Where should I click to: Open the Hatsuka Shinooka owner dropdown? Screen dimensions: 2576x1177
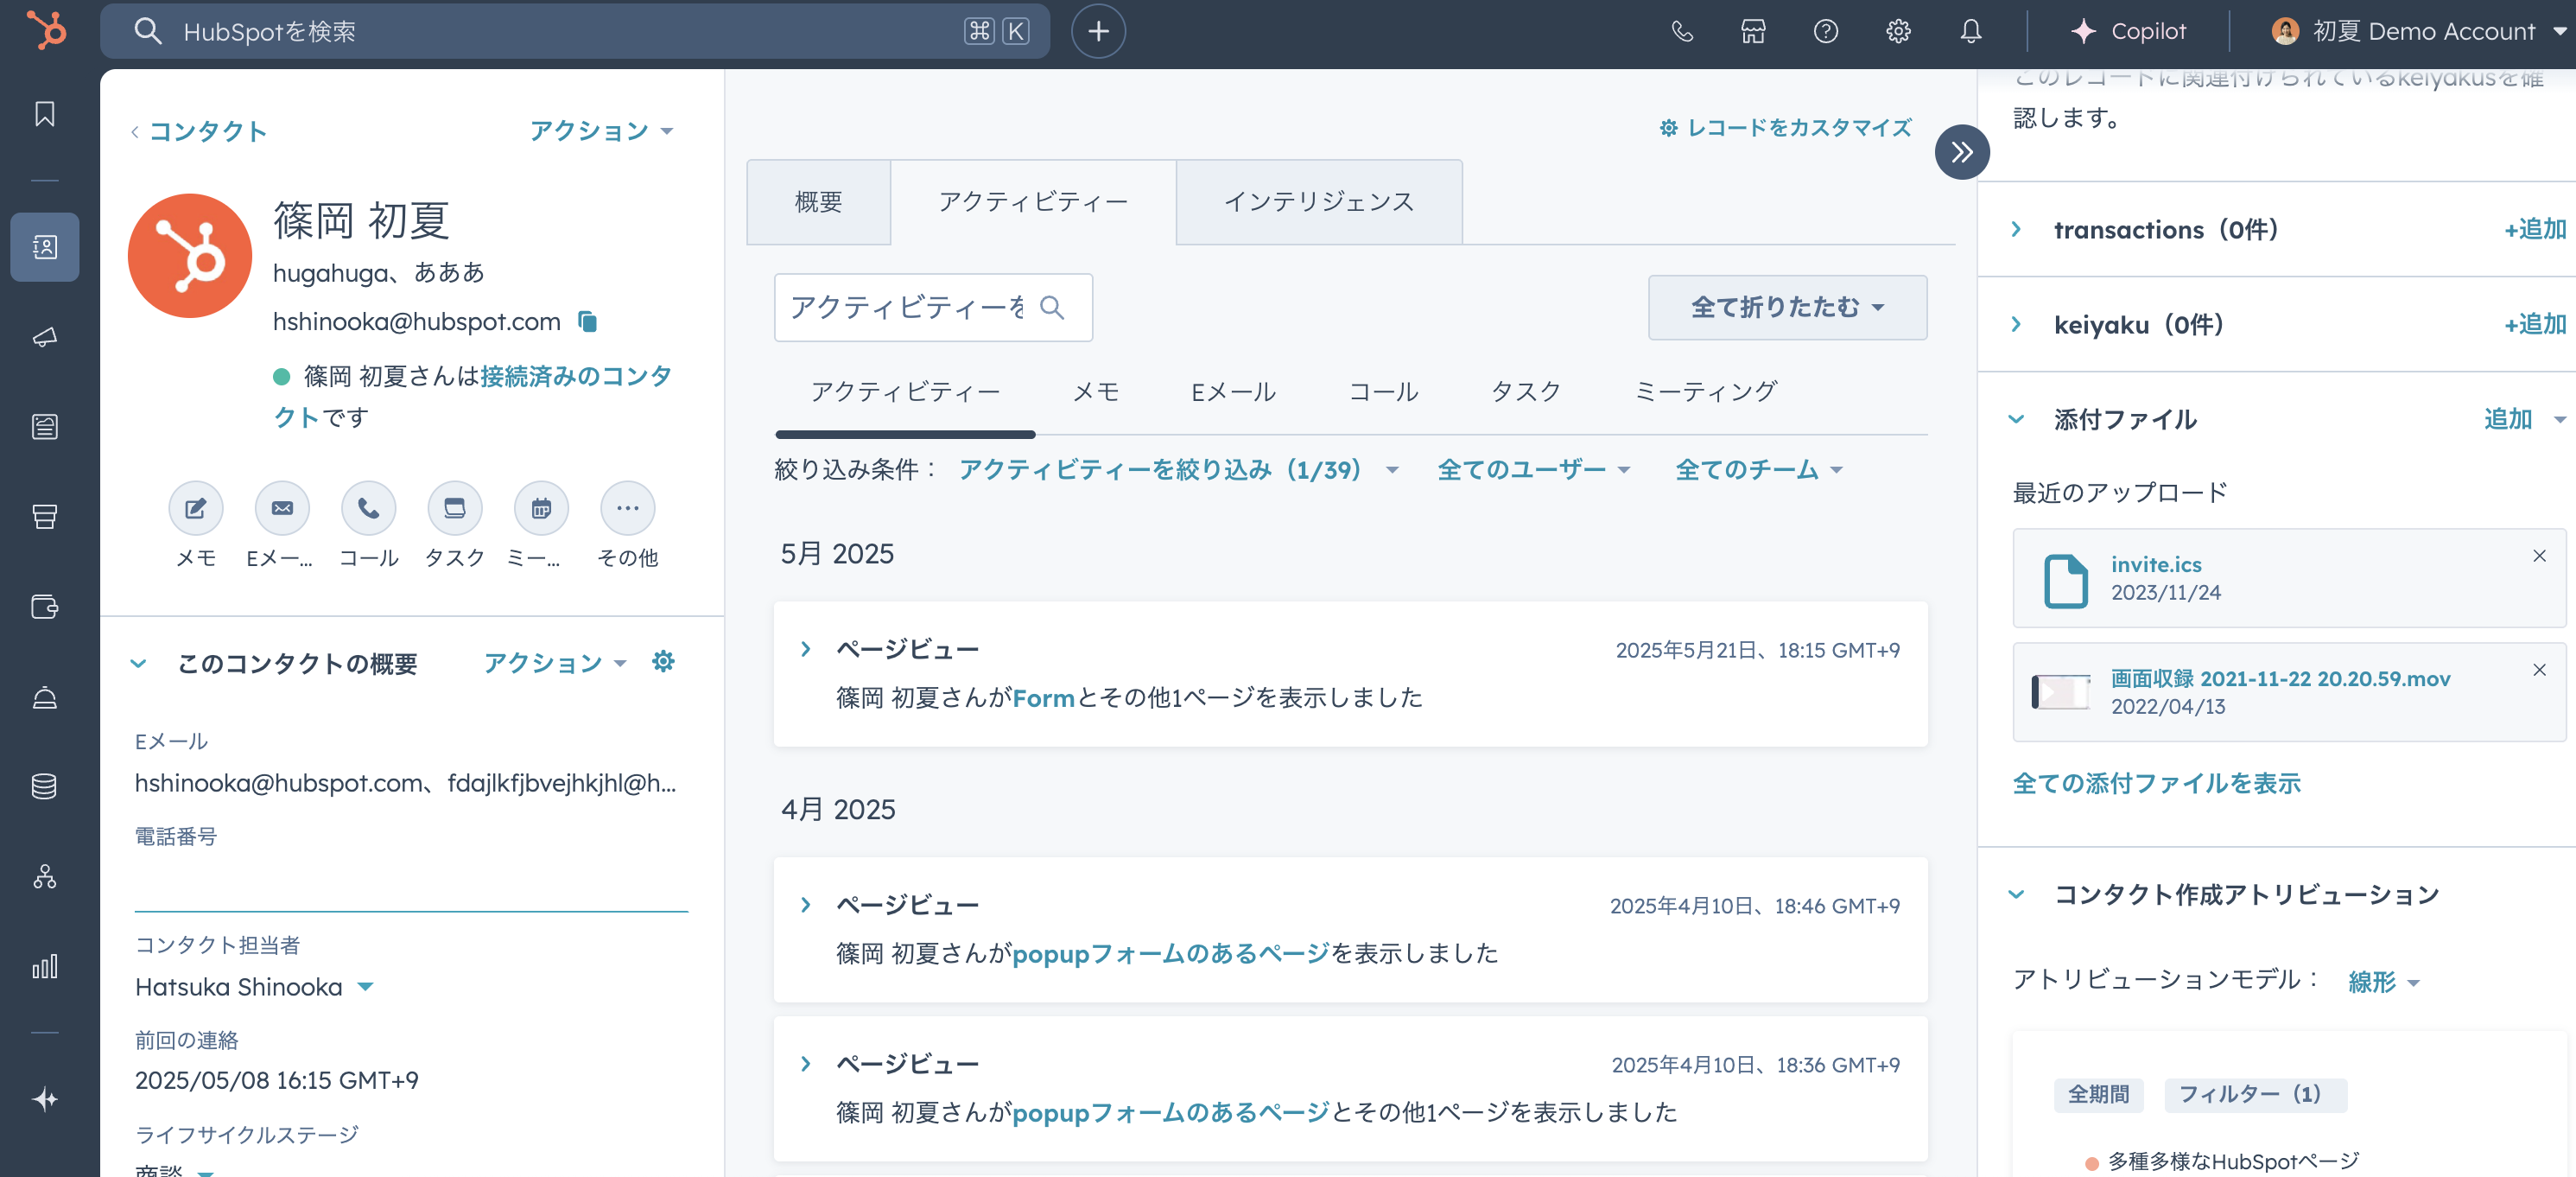coord(254,987)
